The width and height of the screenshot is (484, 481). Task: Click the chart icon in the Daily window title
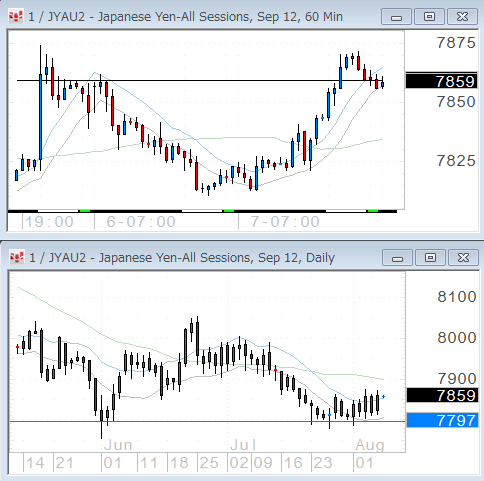pyautogui.click(x=16, y=257)
